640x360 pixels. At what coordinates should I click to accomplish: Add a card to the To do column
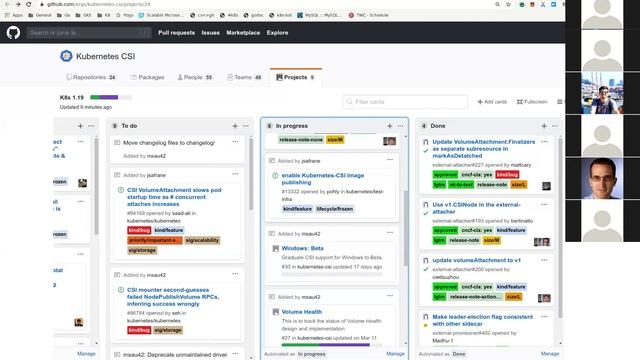click(x=235, y=126)
